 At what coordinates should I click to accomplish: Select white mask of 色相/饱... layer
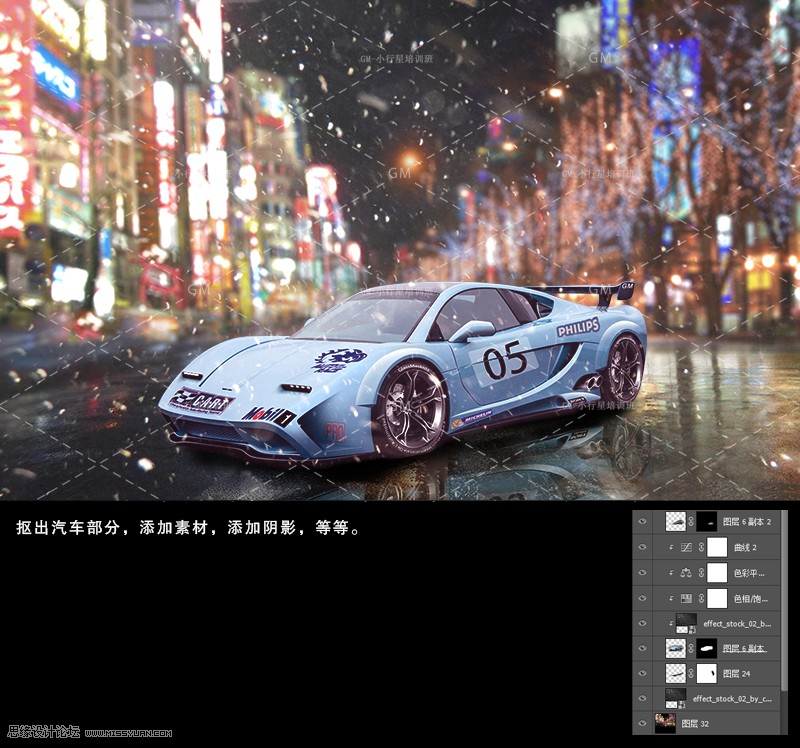pos(717,598)
